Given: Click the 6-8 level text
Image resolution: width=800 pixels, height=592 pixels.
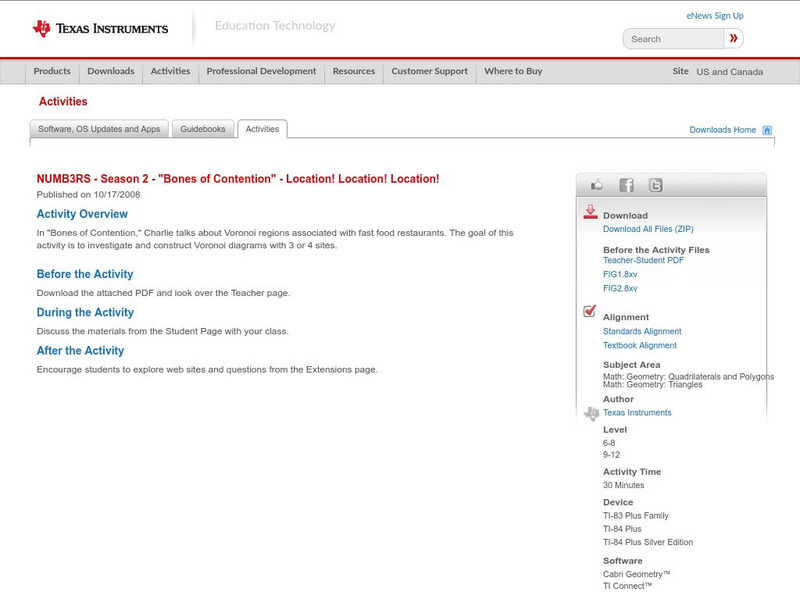Looking at the screenshot, I should (x=609, y=443).
